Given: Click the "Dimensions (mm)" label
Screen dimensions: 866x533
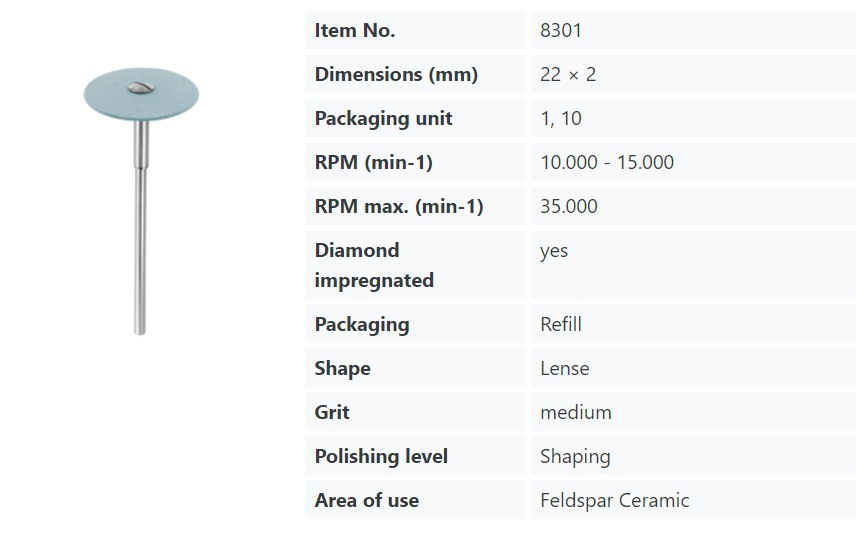Looking at the screenshot, I should 396,75.
